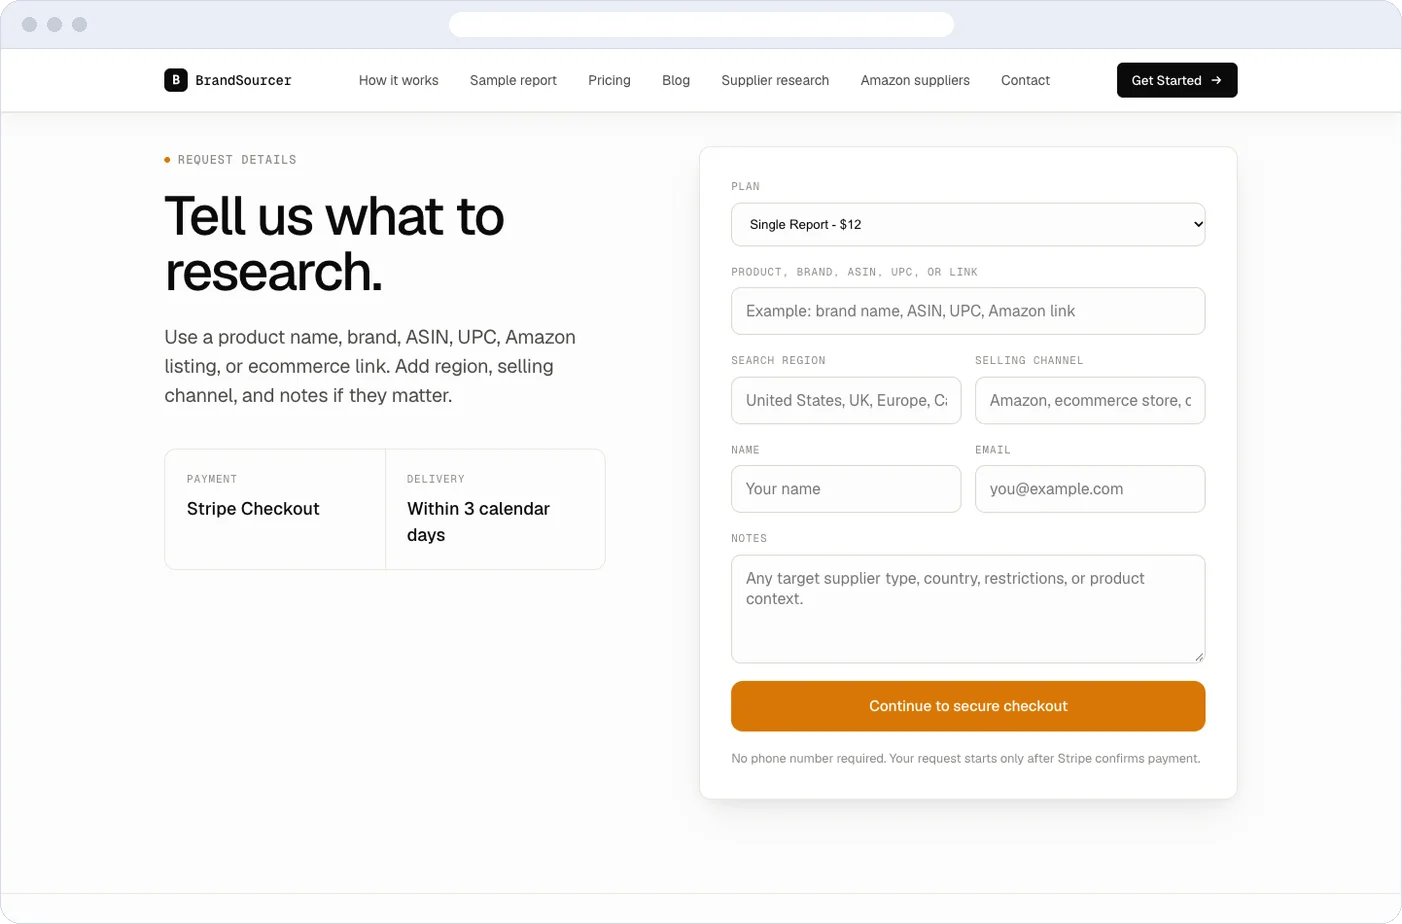The width and height of the screenshot is (1402, 924).
Task: Select the Selling Channel input
Action: [1090, 400]
